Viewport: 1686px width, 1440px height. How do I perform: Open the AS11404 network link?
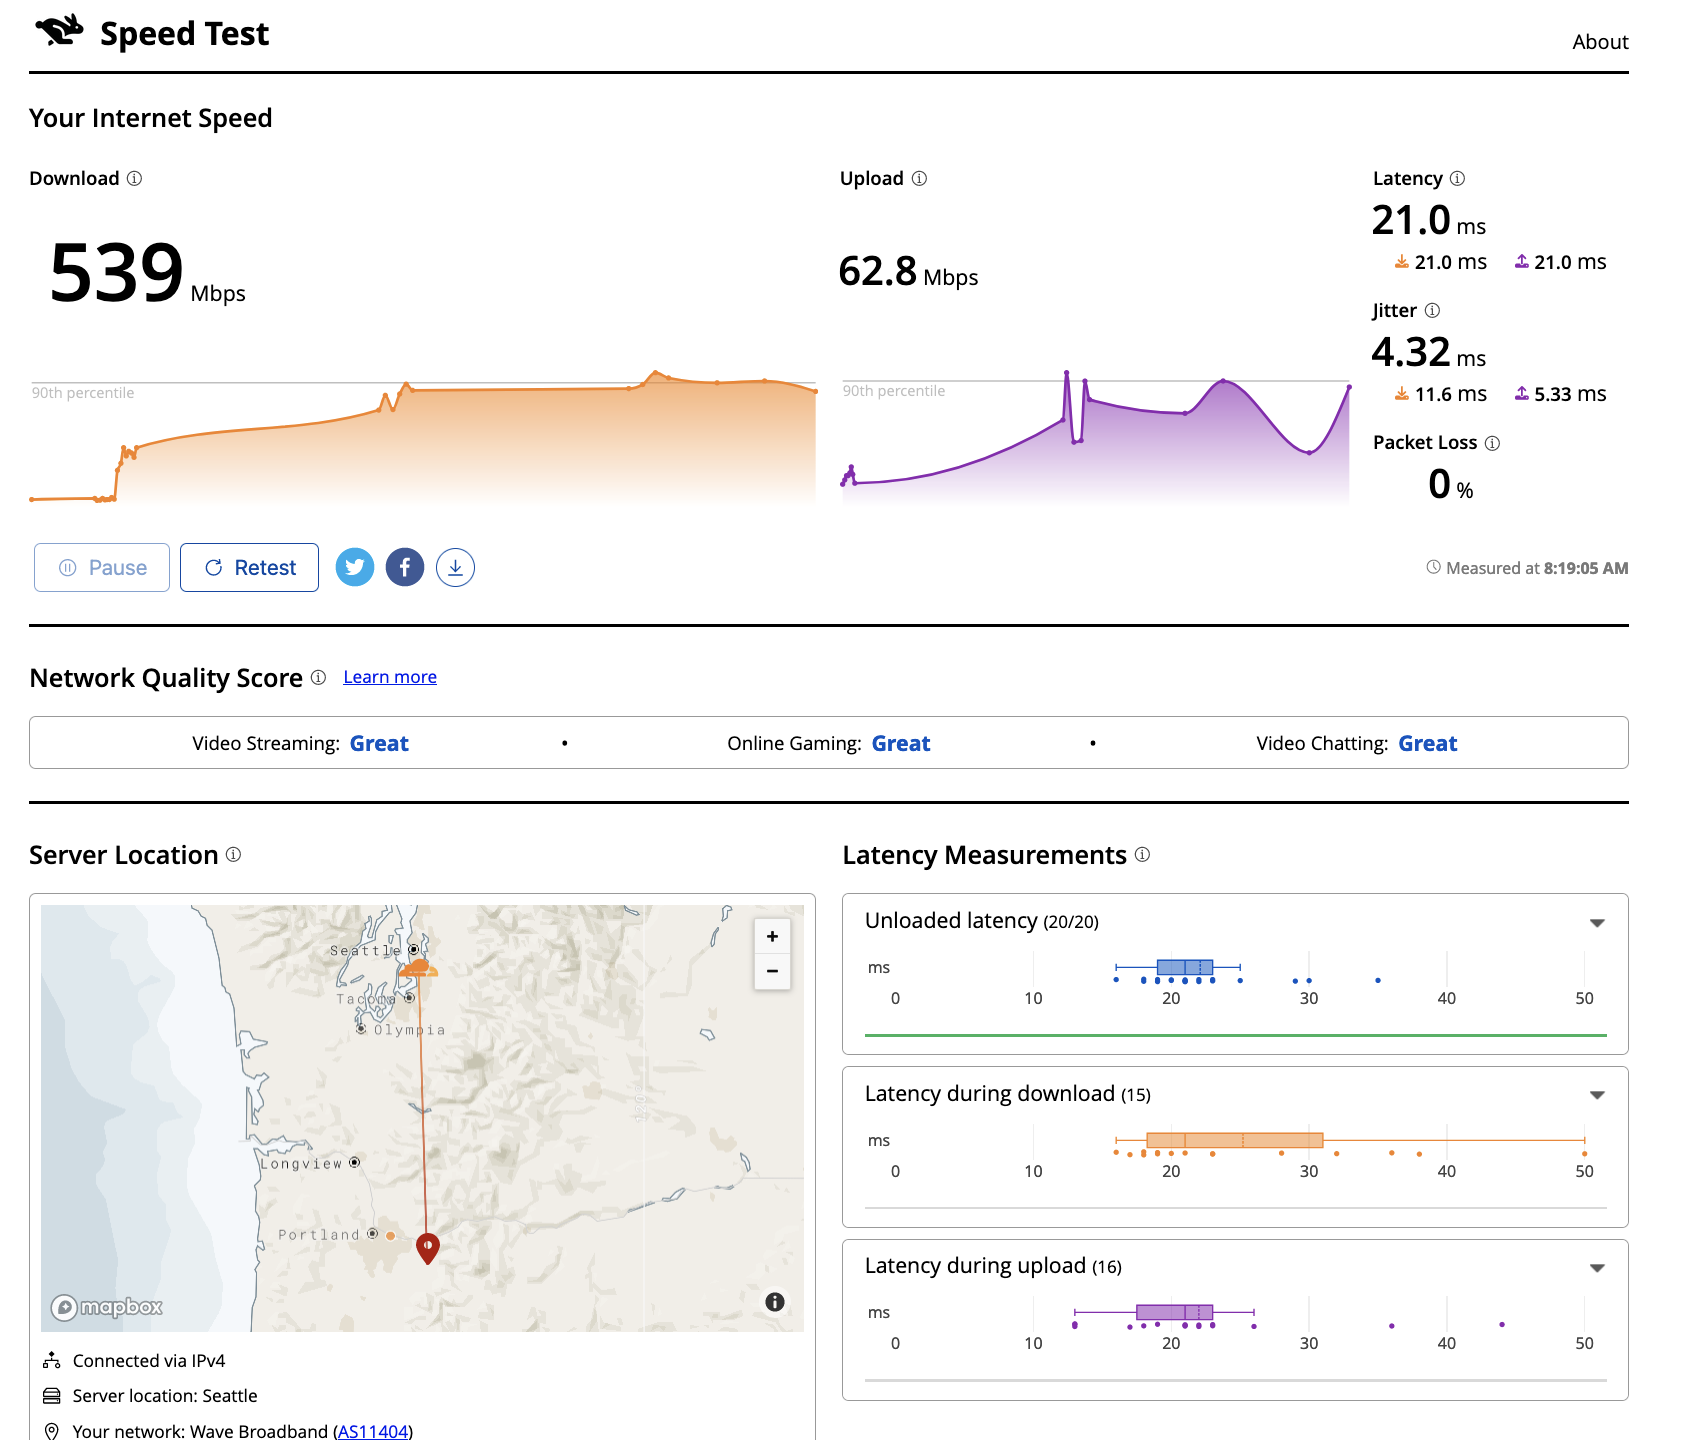click(372, 1431)
